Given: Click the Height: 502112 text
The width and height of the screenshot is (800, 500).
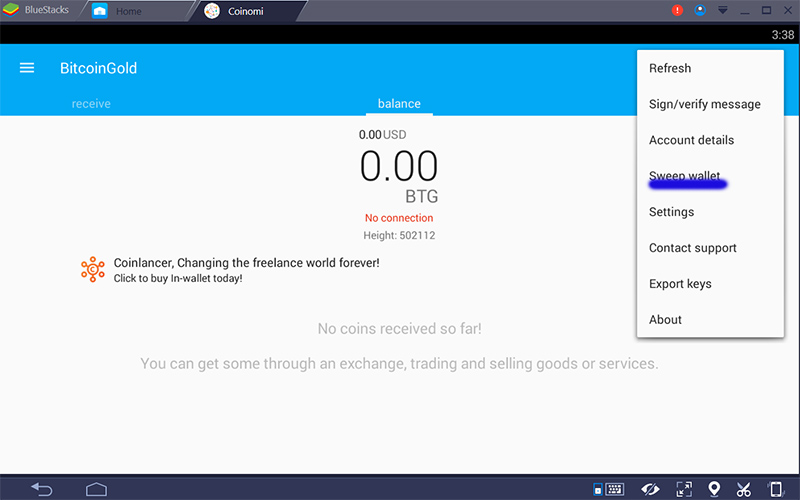Looking at the screenshot, I should [399, 235].
